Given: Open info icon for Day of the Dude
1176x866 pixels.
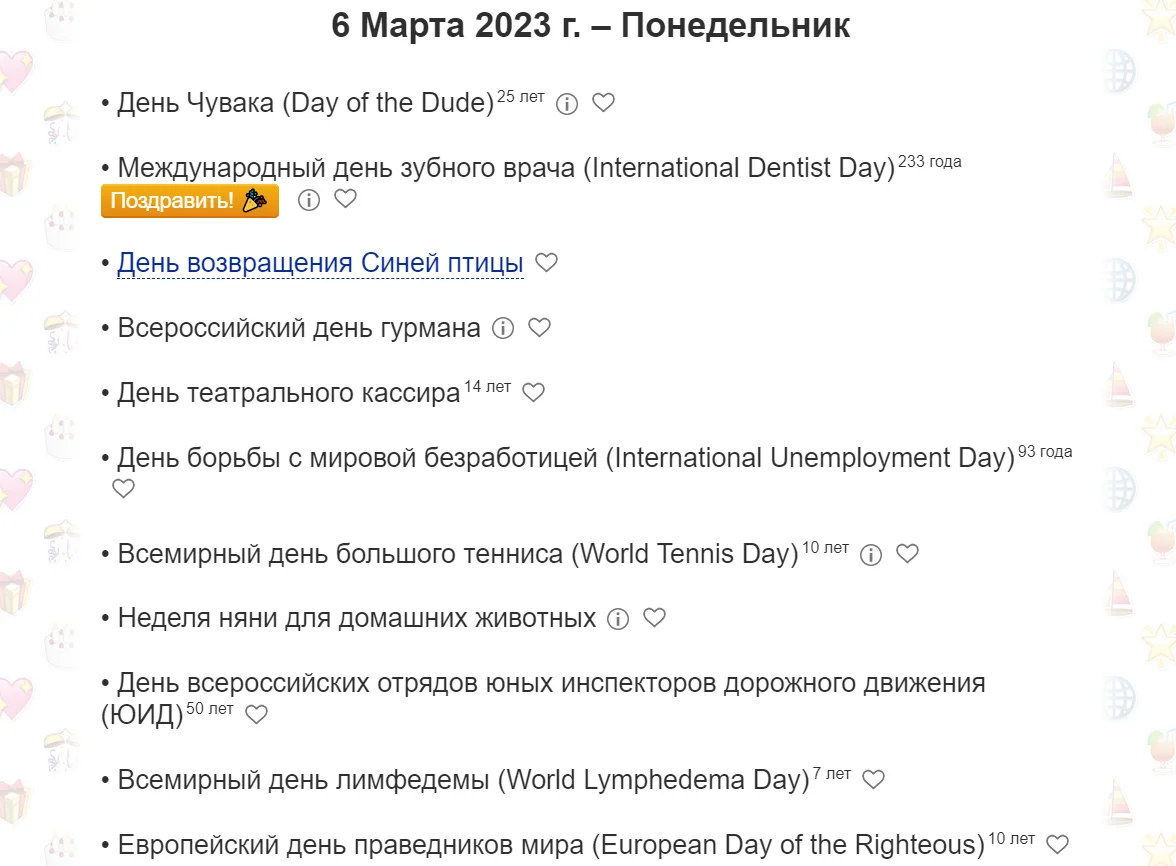Looking at the screenshot, I should click(567, 103).
